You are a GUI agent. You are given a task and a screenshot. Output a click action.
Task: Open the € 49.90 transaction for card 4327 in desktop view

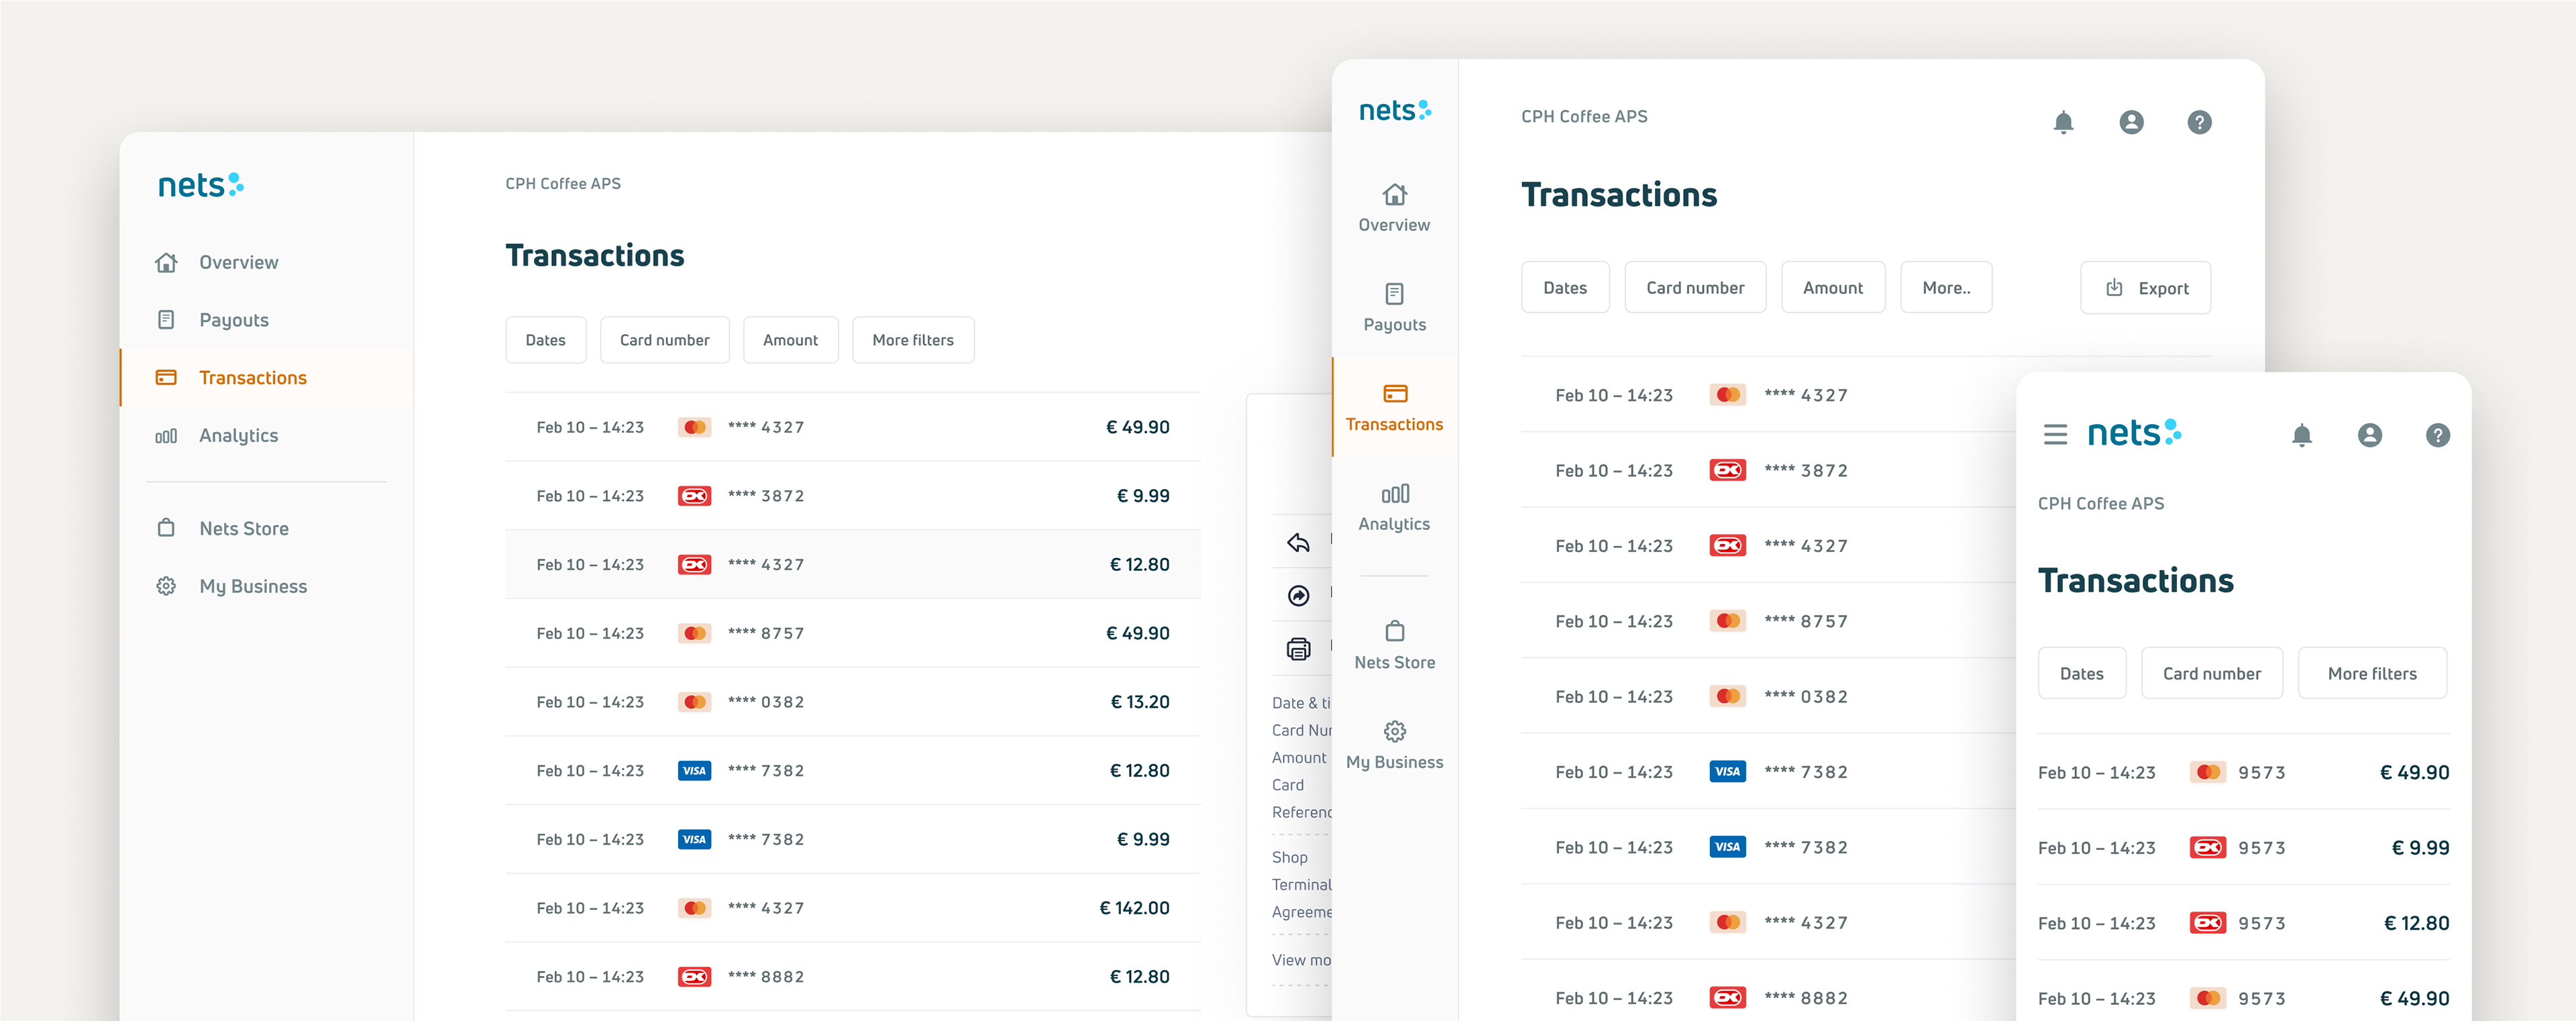[x=853, y=427]
